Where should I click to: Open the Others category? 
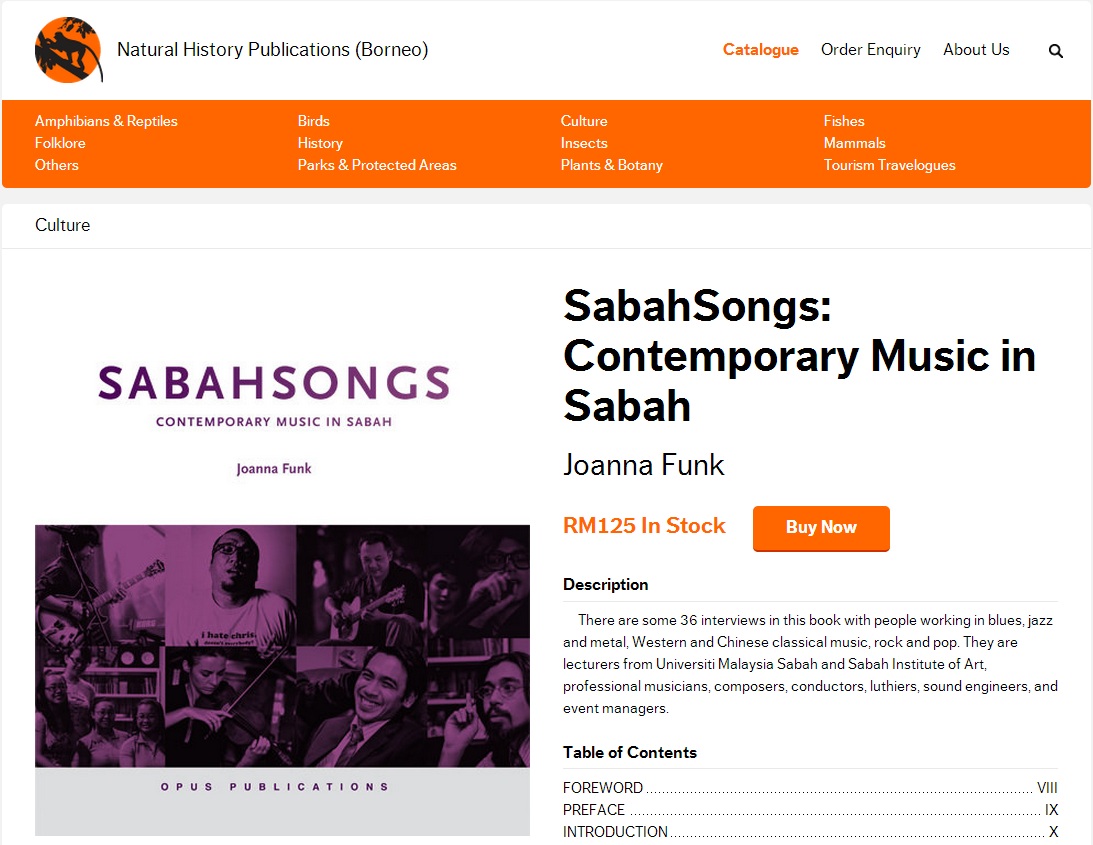click(56, 165)
